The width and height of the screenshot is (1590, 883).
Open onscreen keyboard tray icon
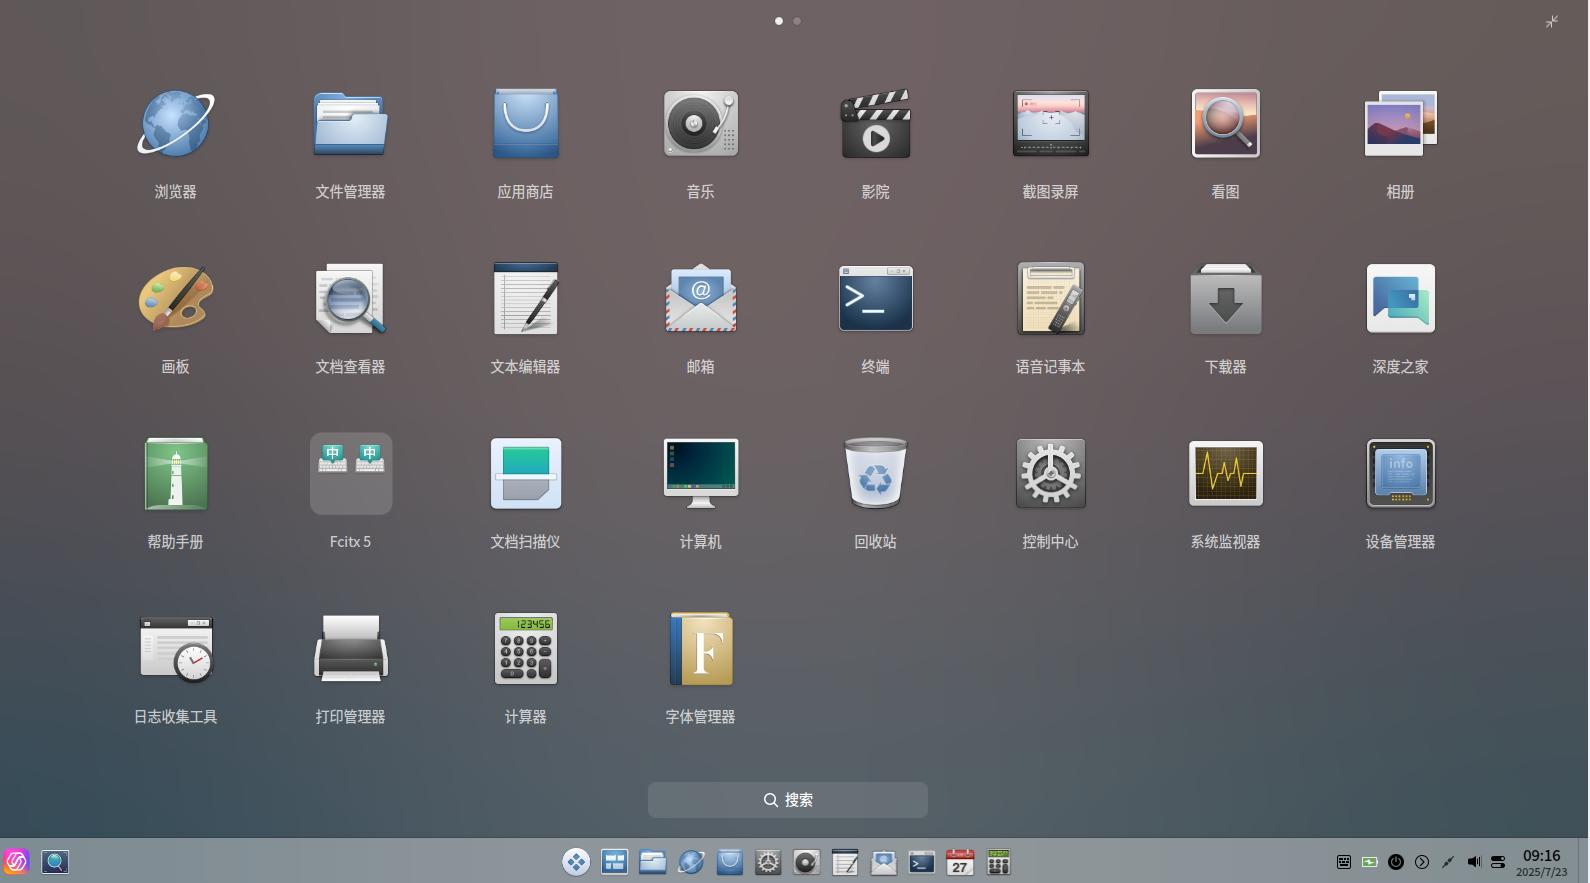pyautogui.click(x=1344, y=862)
